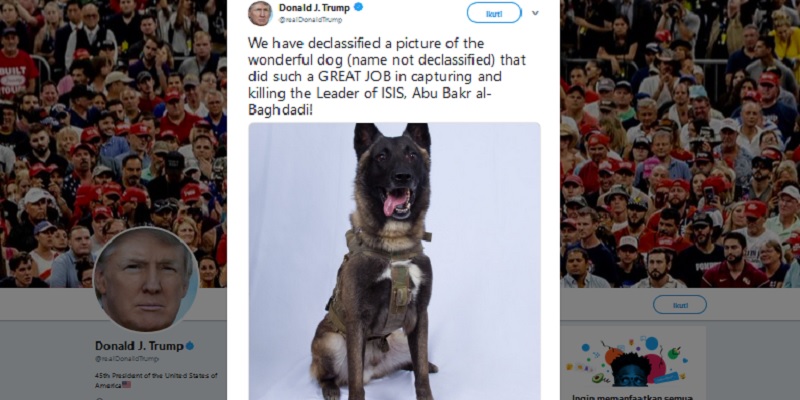Click the American flag emoji in the bio
The image size is (800, 400).
126,385
